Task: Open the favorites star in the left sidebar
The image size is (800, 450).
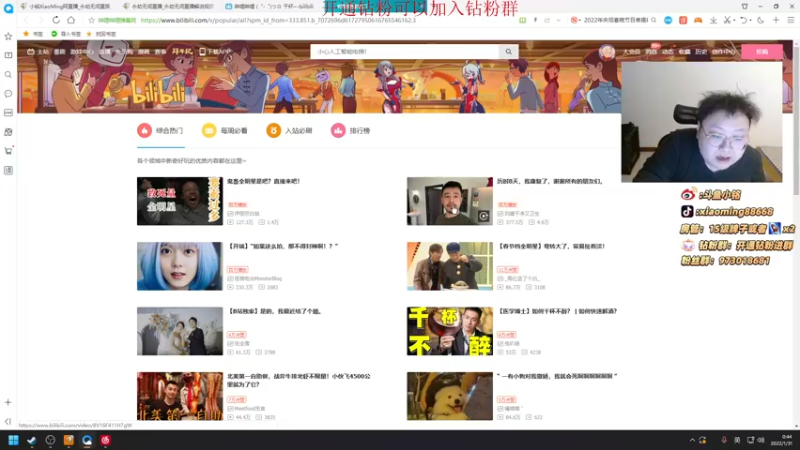Action: pyautogui.click(x=8, y=36)
